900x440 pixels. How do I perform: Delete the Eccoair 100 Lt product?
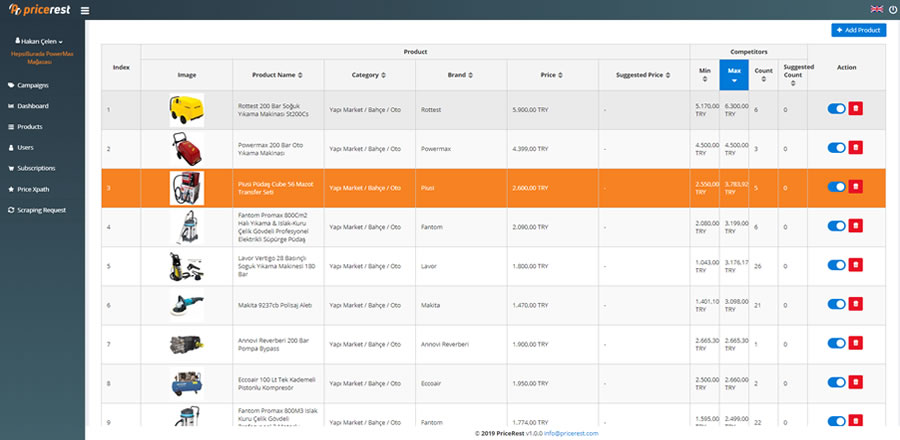[855, 381]
